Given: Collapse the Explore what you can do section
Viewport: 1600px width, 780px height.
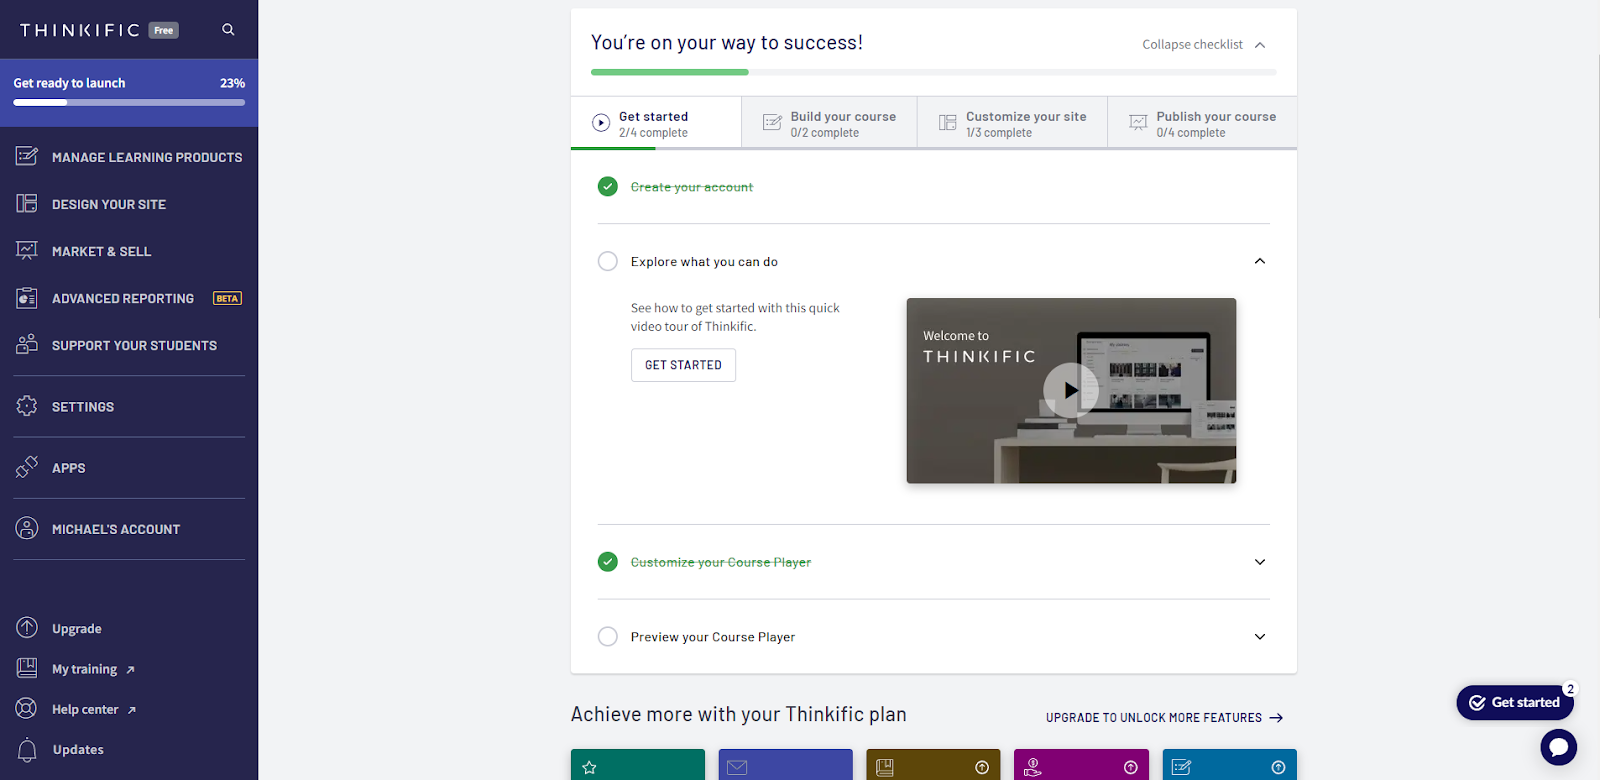Looking at the screenshot, I should pos(1260,262).
